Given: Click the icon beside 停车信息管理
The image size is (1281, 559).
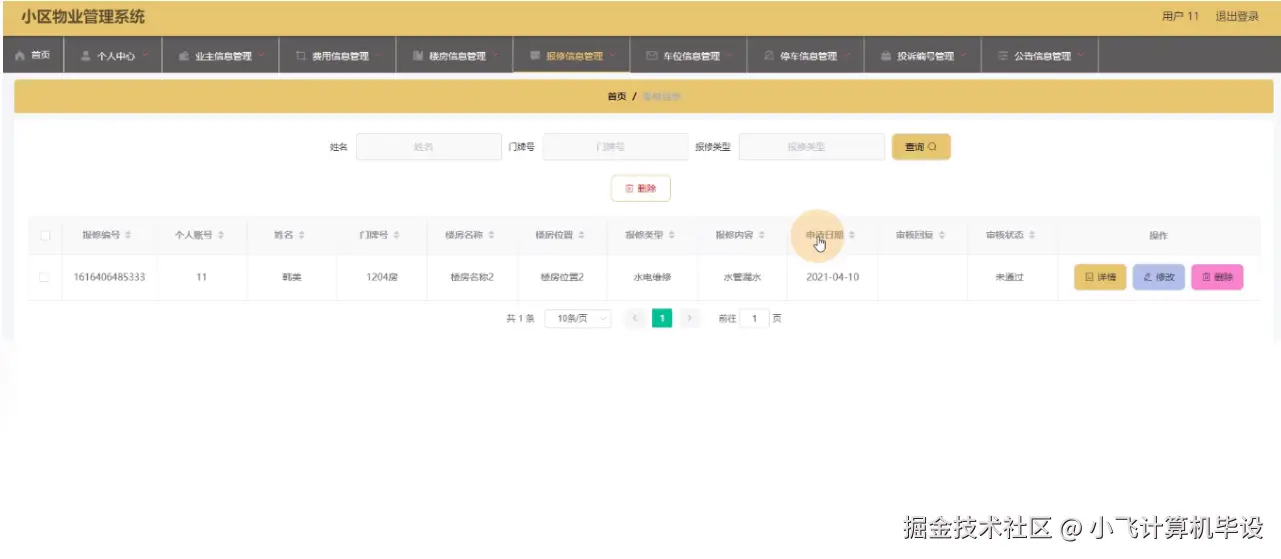Looking at the screenshot, I should pos(769,56).
